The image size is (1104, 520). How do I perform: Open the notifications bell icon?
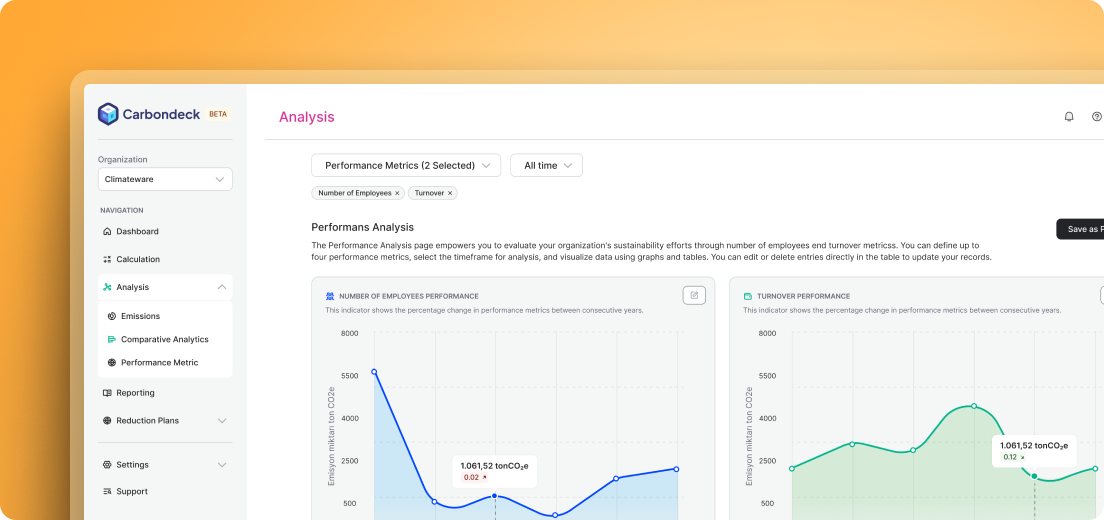click(x=1069, y=117)
